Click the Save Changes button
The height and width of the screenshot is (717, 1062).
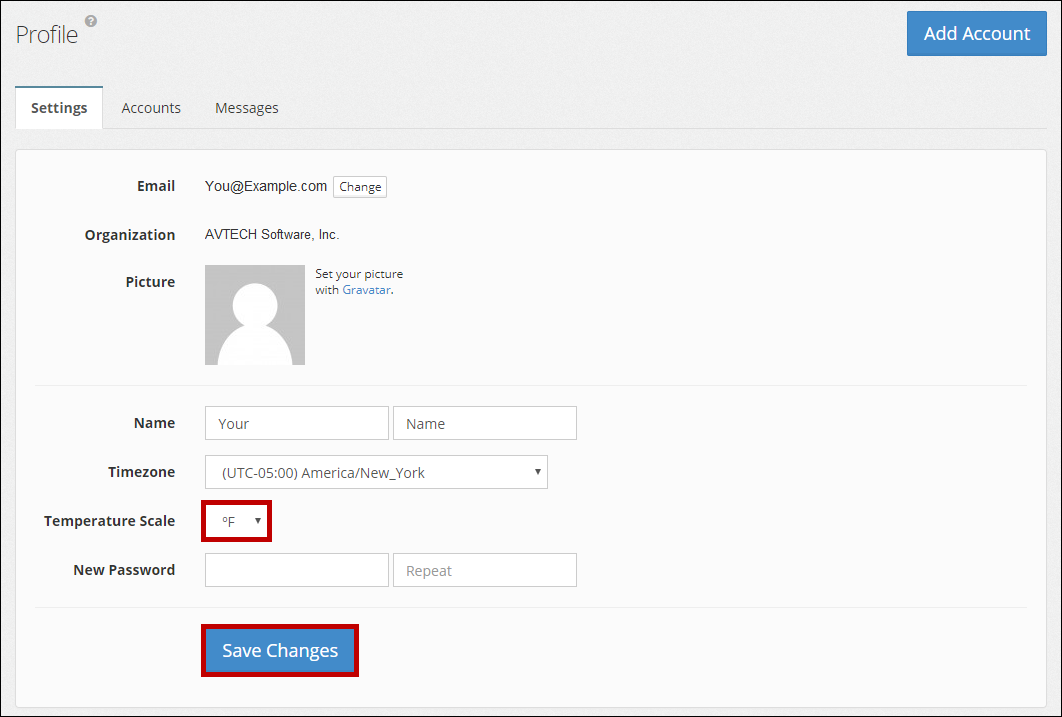coord(280,651)
